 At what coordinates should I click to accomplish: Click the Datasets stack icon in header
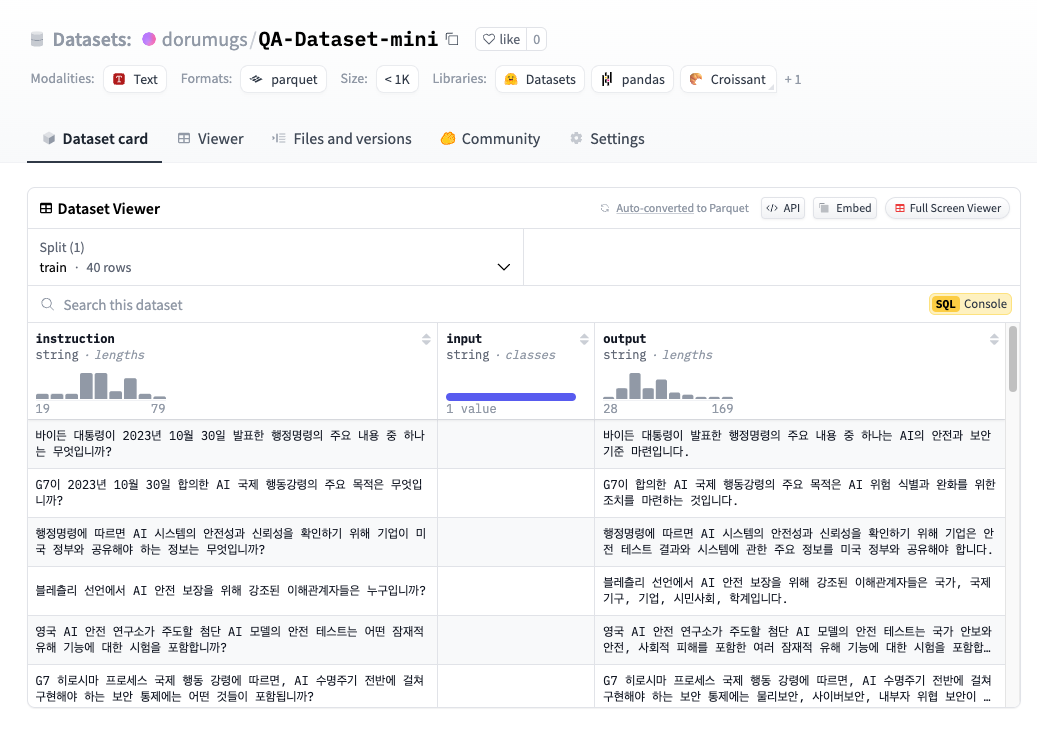click(x=37, y=39)
